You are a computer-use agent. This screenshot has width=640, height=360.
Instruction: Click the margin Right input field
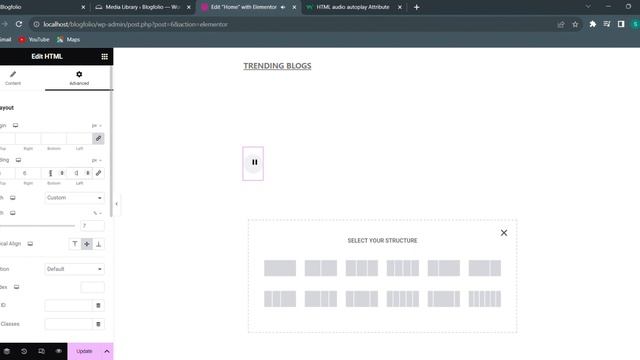click(x=28, y=138)
